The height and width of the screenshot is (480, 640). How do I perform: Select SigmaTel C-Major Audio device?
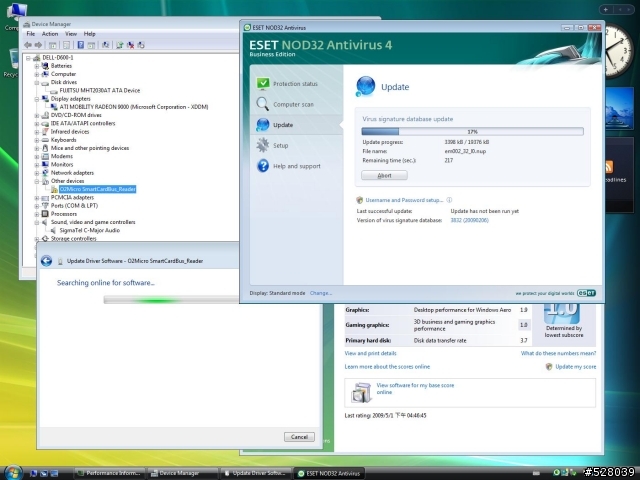click(x=89, y=230)
